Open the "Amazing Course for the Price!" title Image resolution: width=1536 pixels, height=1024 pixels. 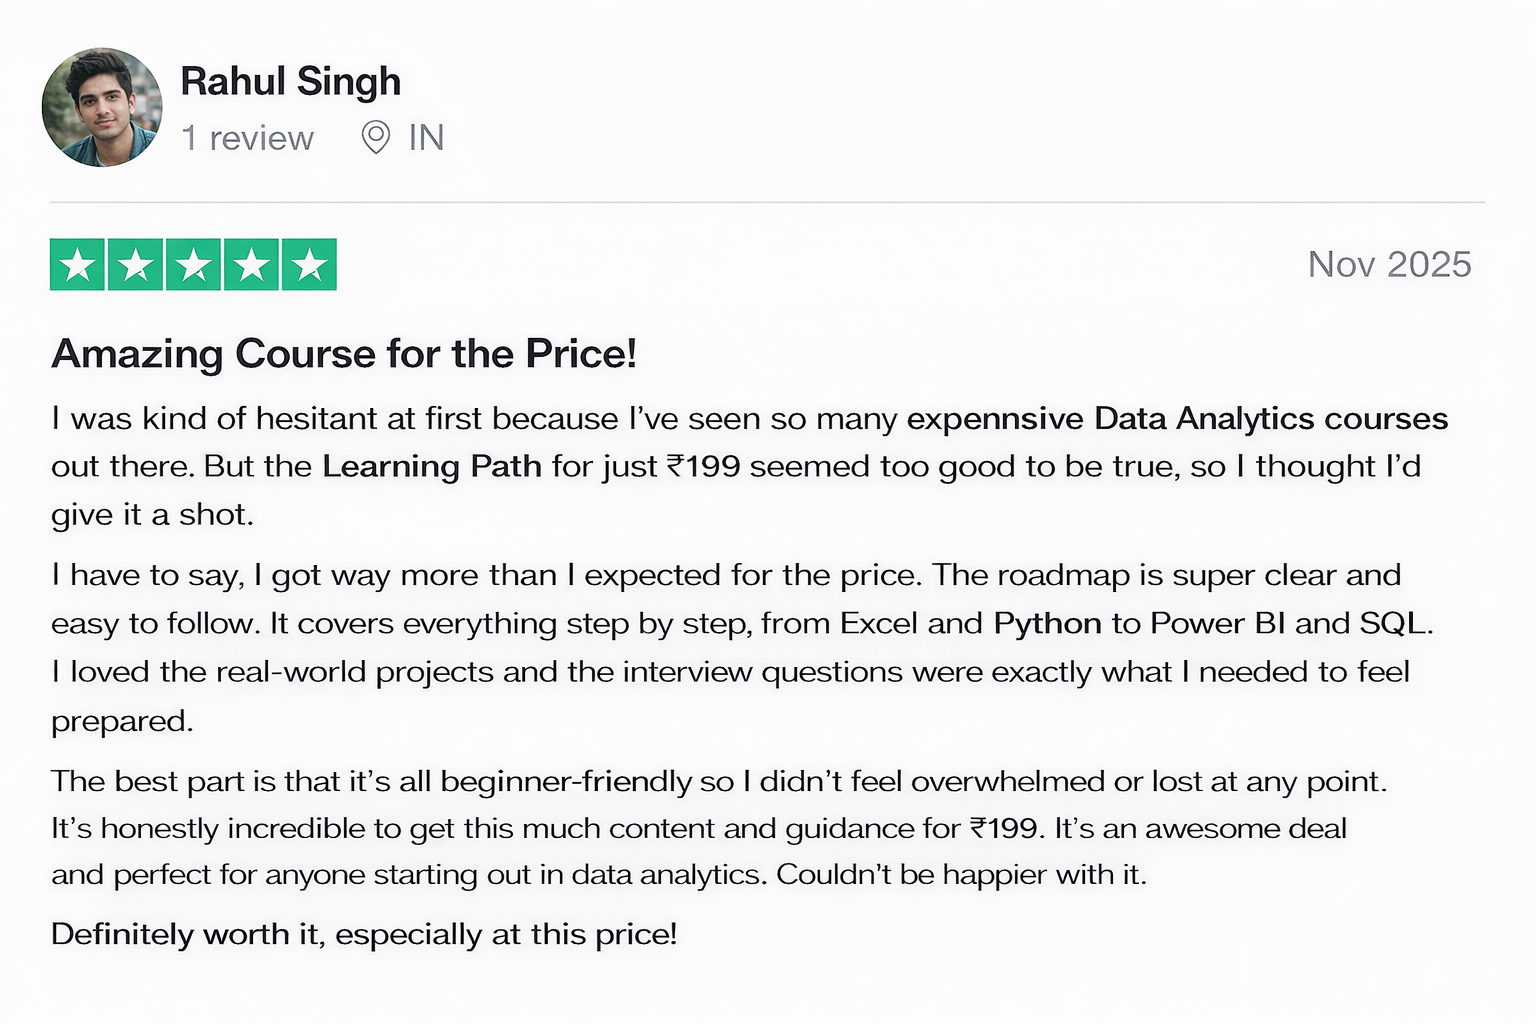click(x=344, y=354)
